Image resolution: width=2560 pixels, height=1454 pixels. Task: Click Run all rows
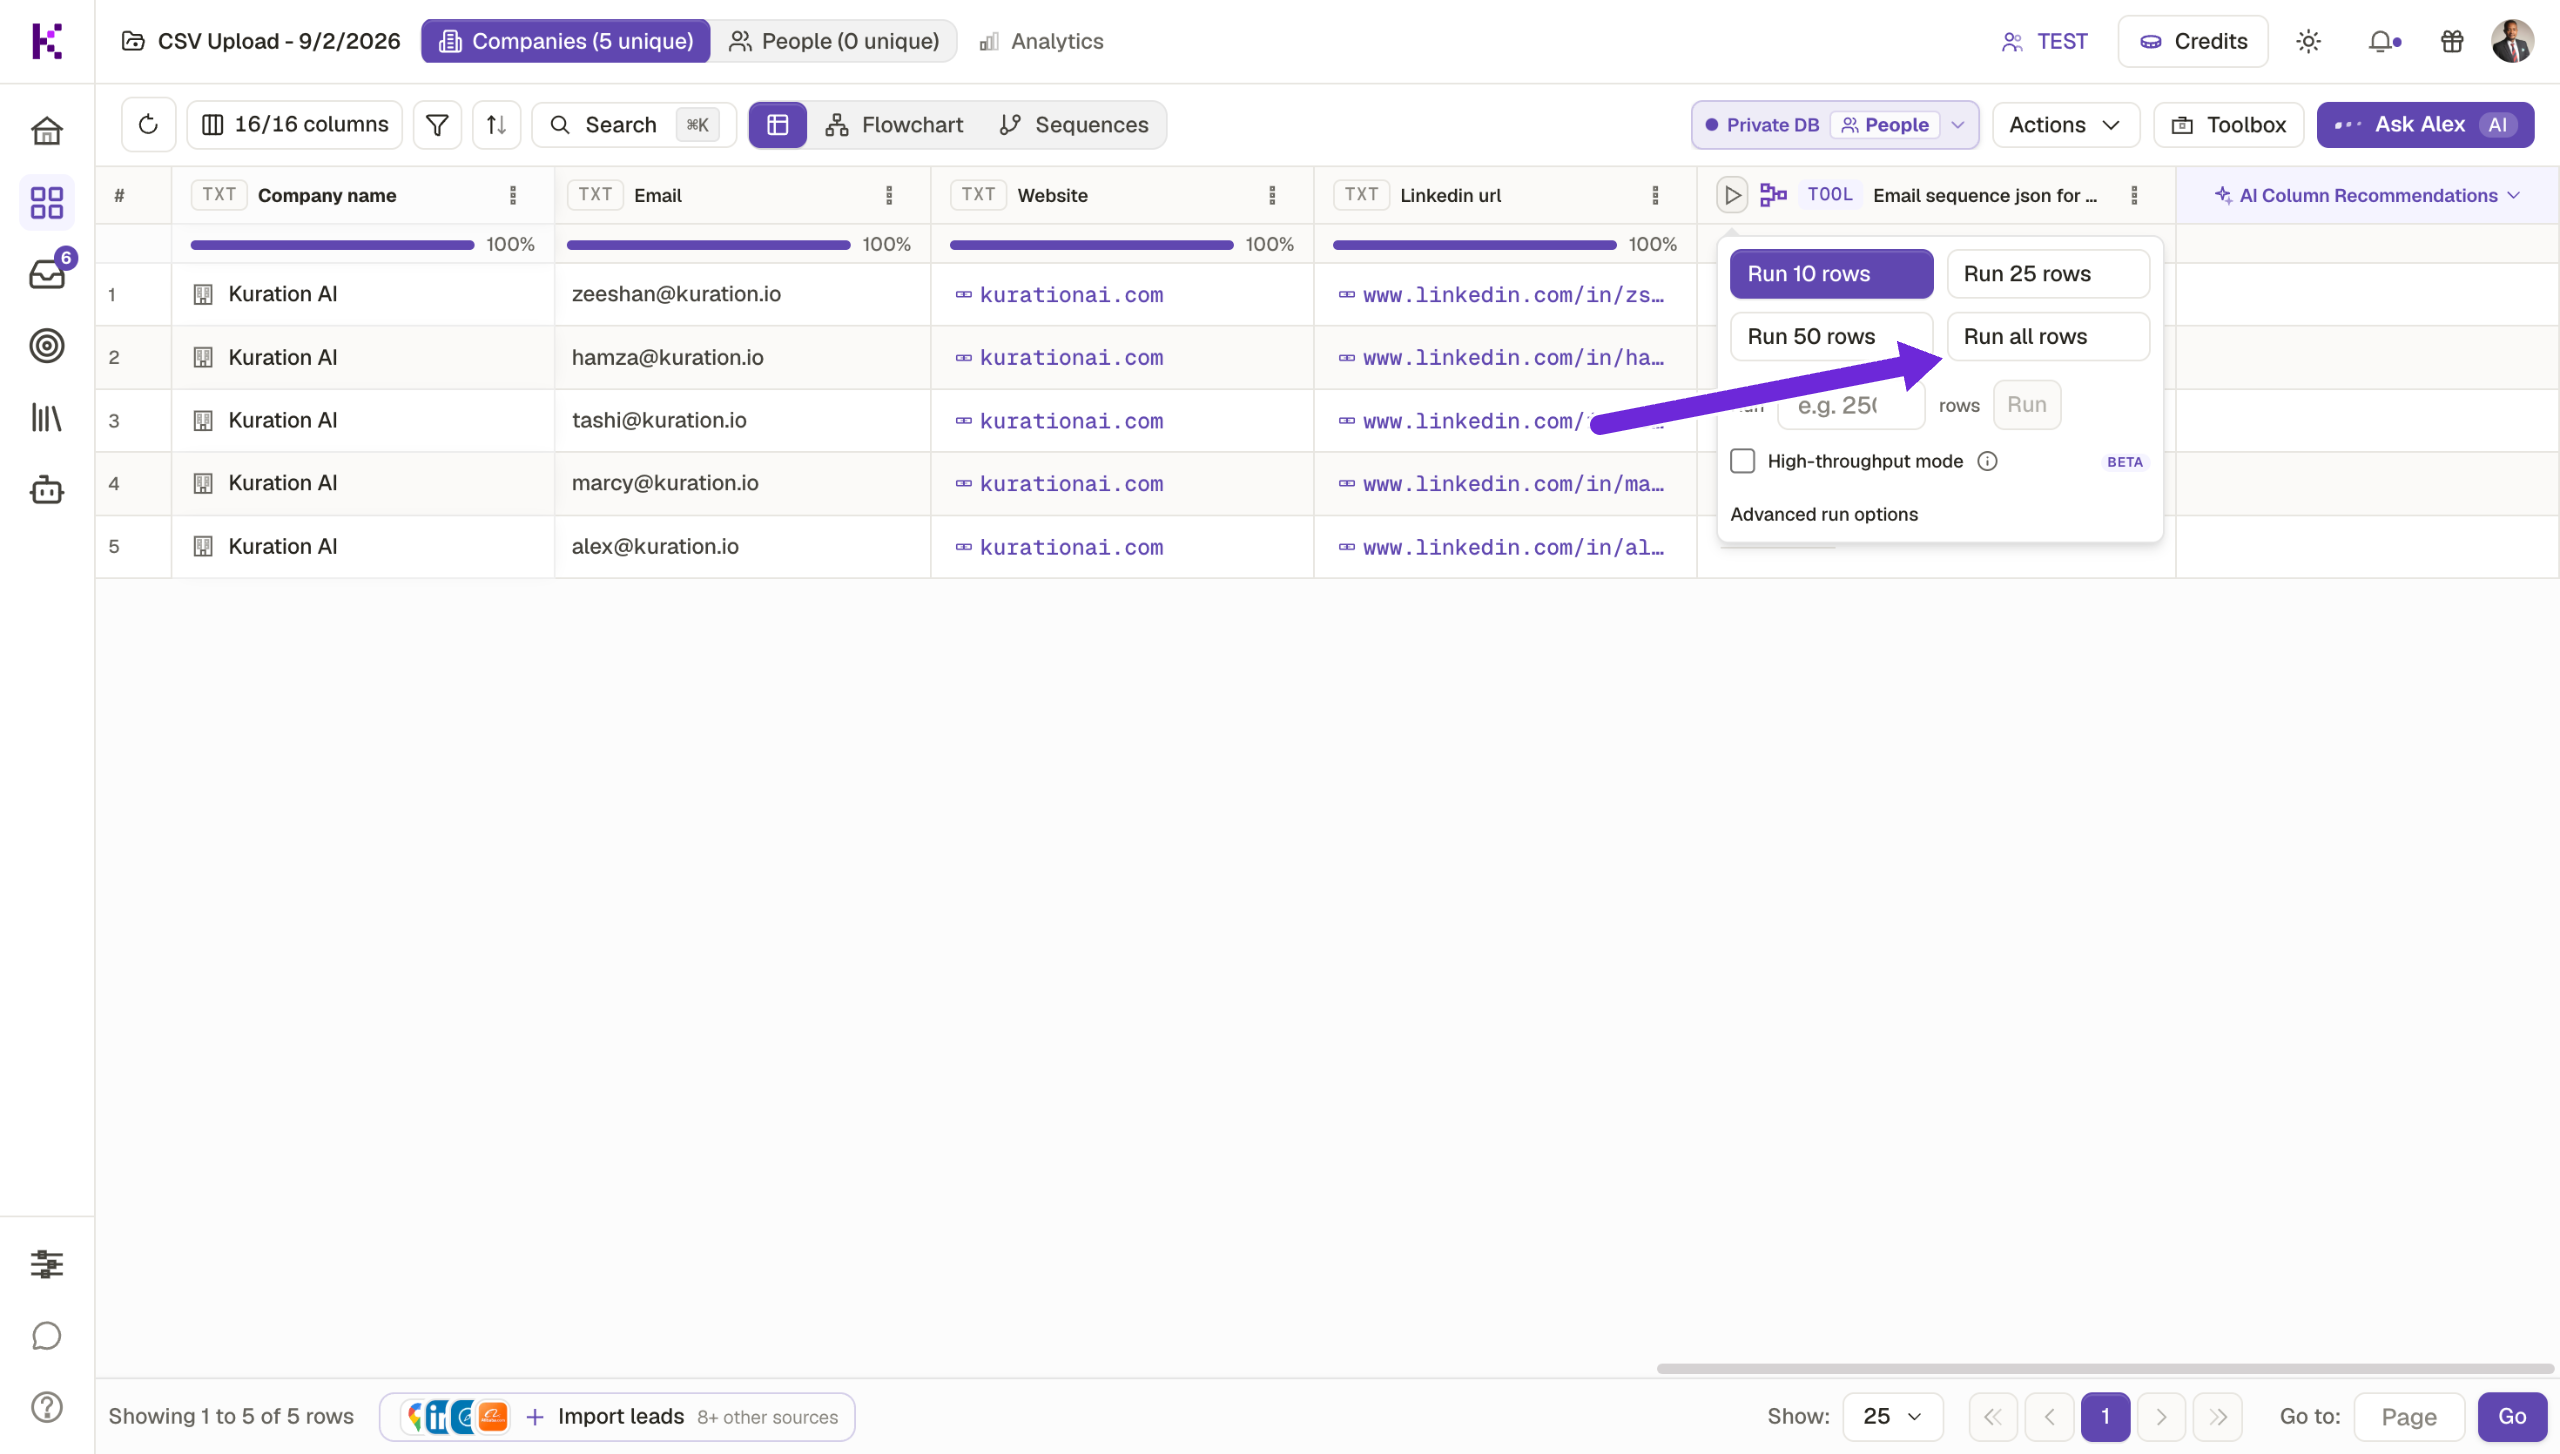click(x=2048, y=337)
